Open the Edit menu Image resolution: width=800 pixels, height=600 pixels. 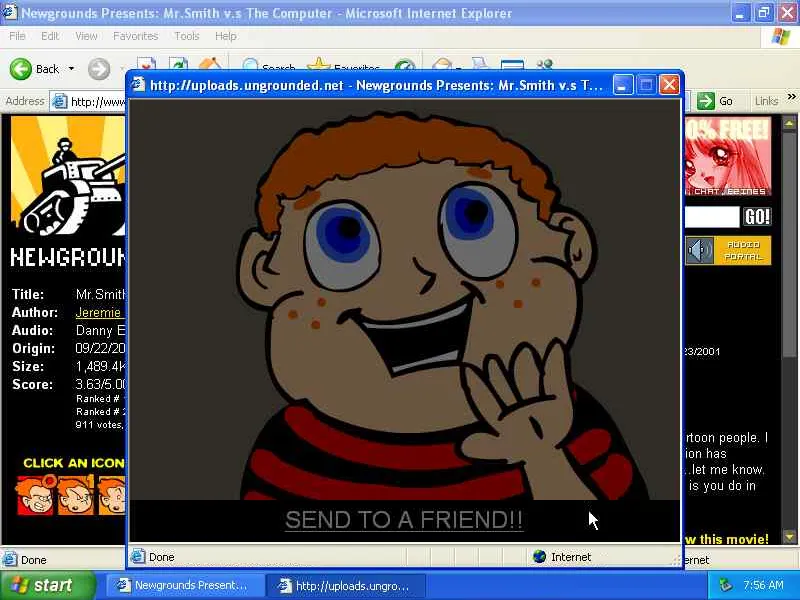click(x=50, y=36)
